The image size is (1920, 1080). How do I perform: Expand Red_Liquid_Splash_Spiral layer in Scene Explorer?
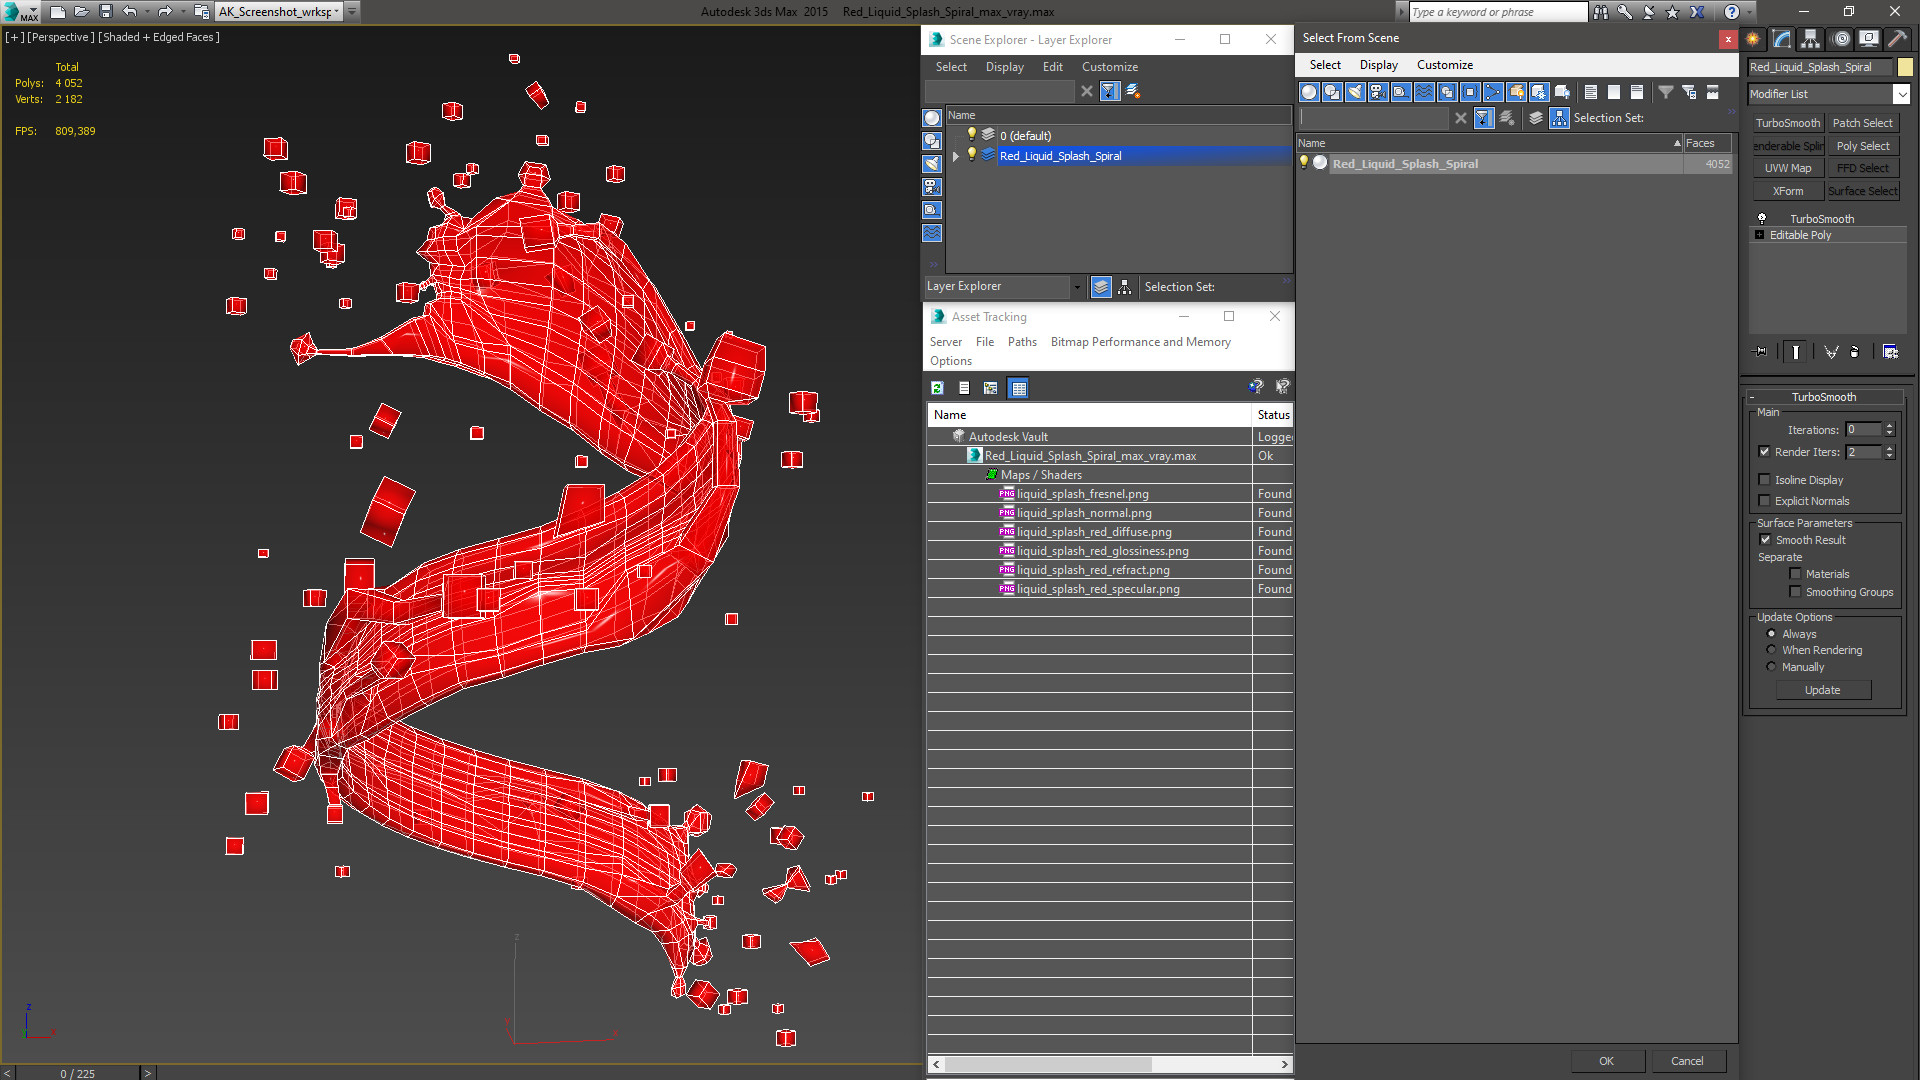(x=956, y=156)
